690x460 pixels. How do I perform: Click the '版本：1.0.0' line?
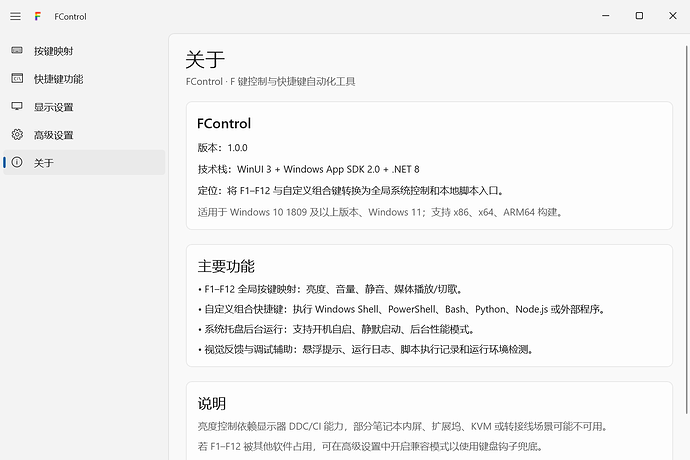222,147
